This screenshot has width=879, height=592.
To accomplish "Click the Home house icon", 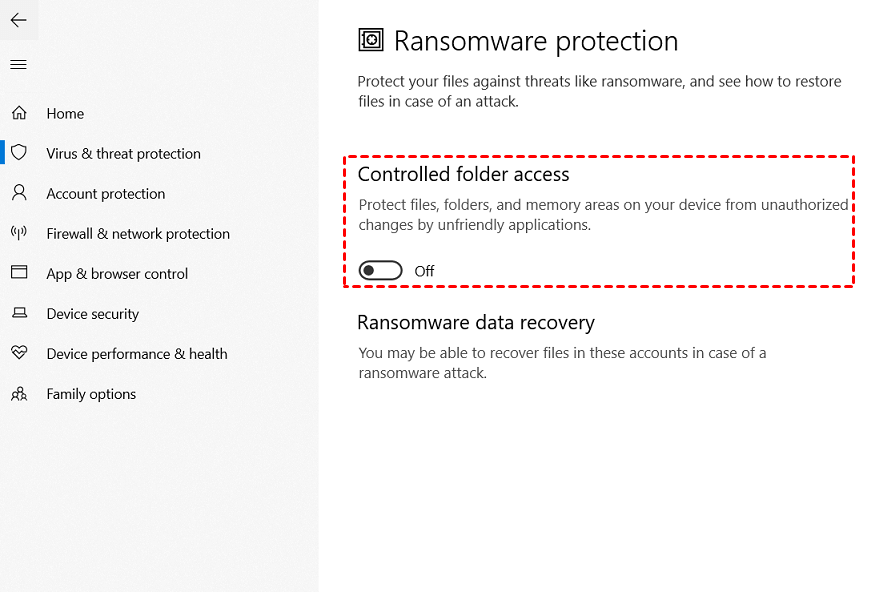I will coord(19,113).
